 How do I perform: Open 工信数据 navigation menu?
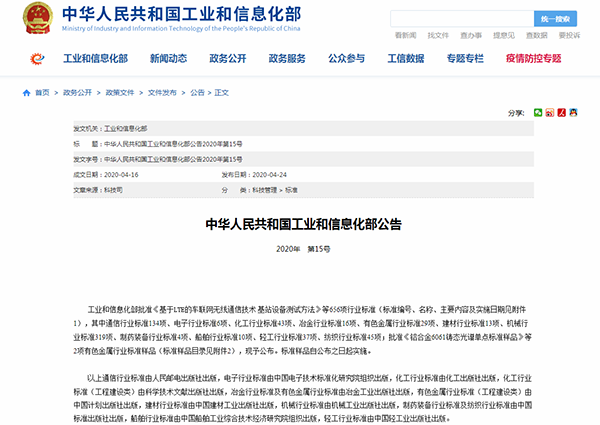click(406, 59)
